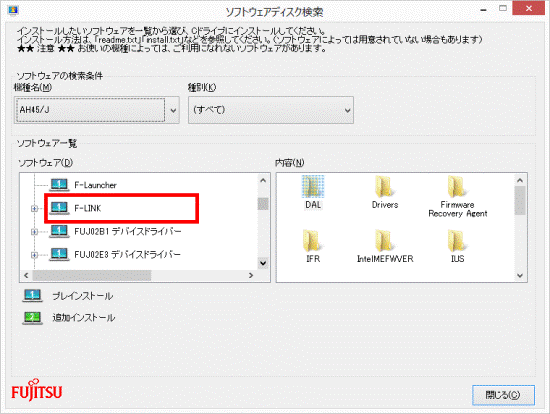Click up arrow of contents pane scrollbar
The width and height of the screenshot is (550, 414).
[x=520, y=180]
